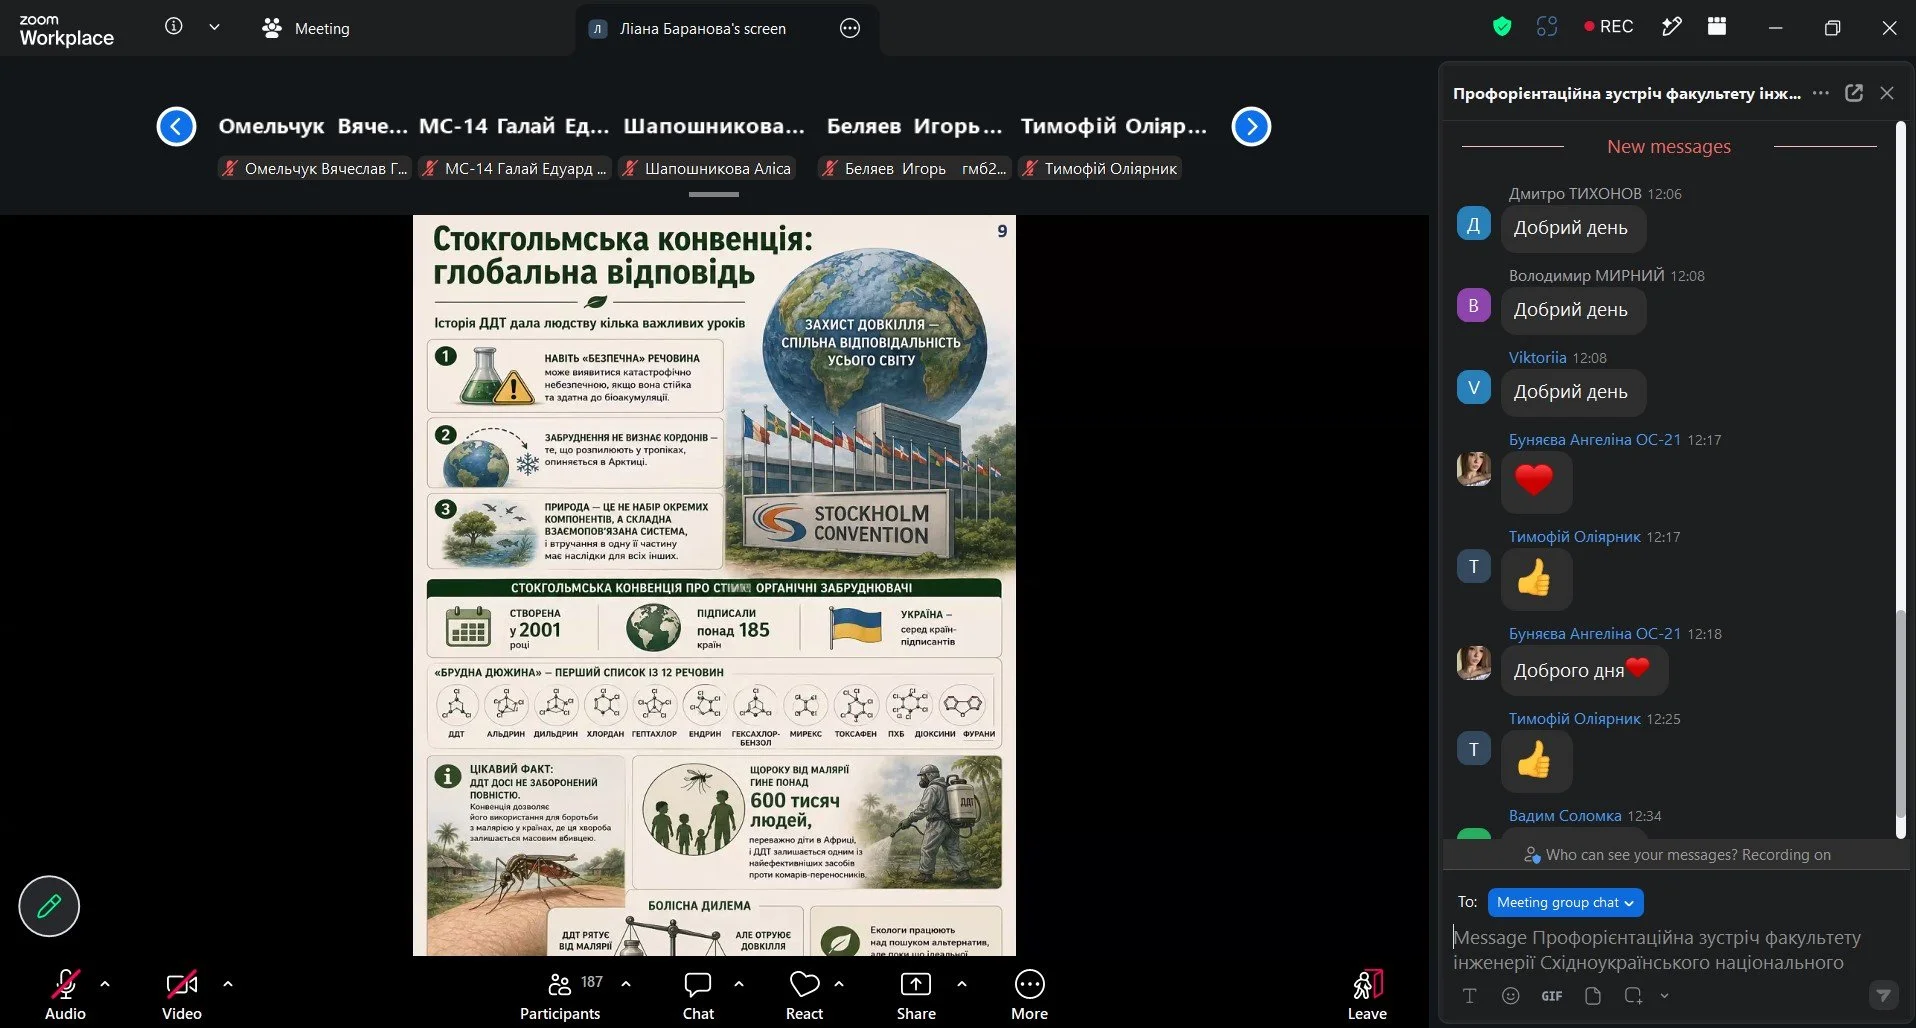The image size is (1916, 1028).
Task: Click the Meeting tab
Action: pyautogui.click(x=306, y=28)
